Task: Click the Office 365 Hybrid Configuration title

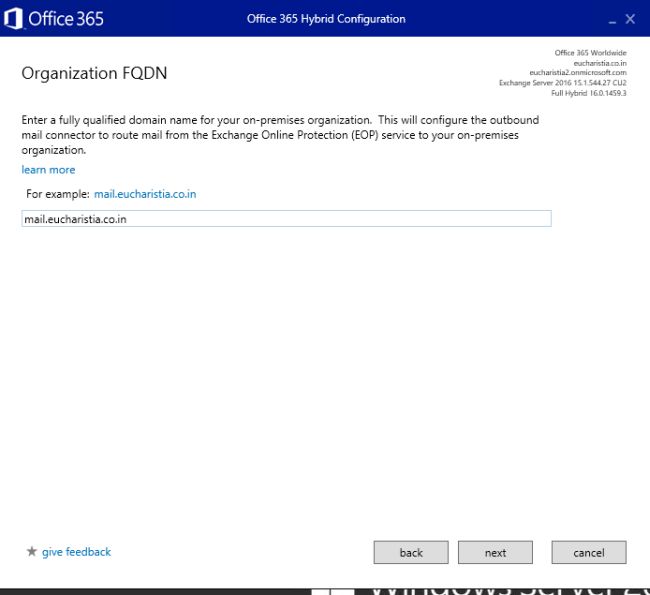Action: click(326, 19)
